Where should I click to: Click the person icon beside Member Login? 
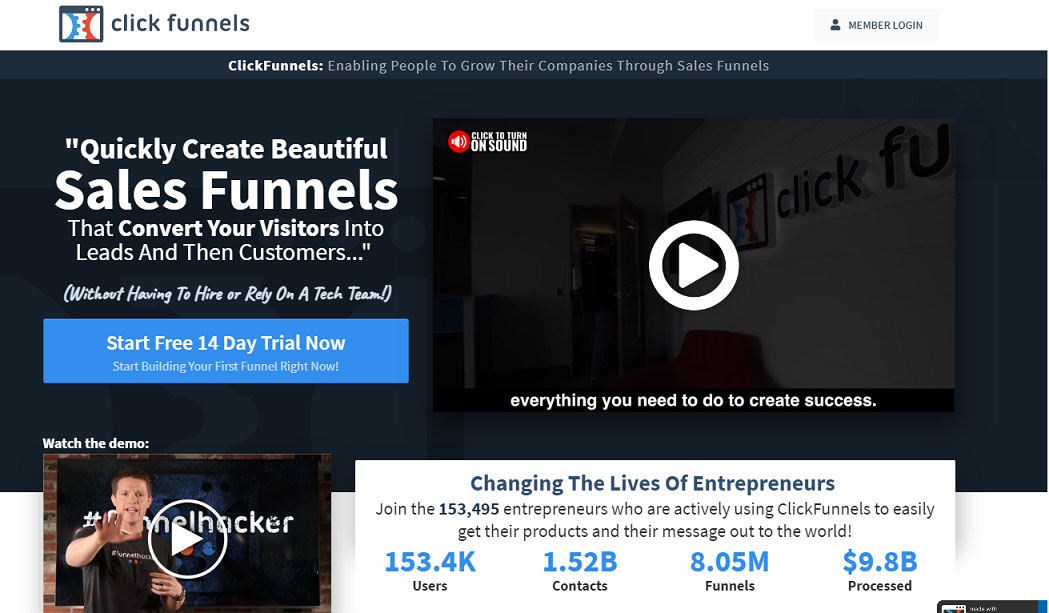(x=835, y=25)
